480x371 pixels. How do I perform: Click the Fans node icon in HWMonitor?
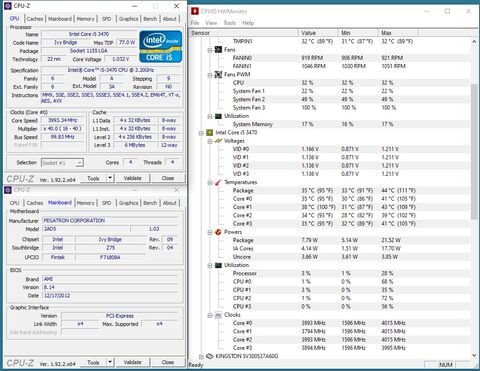[218, 50]
